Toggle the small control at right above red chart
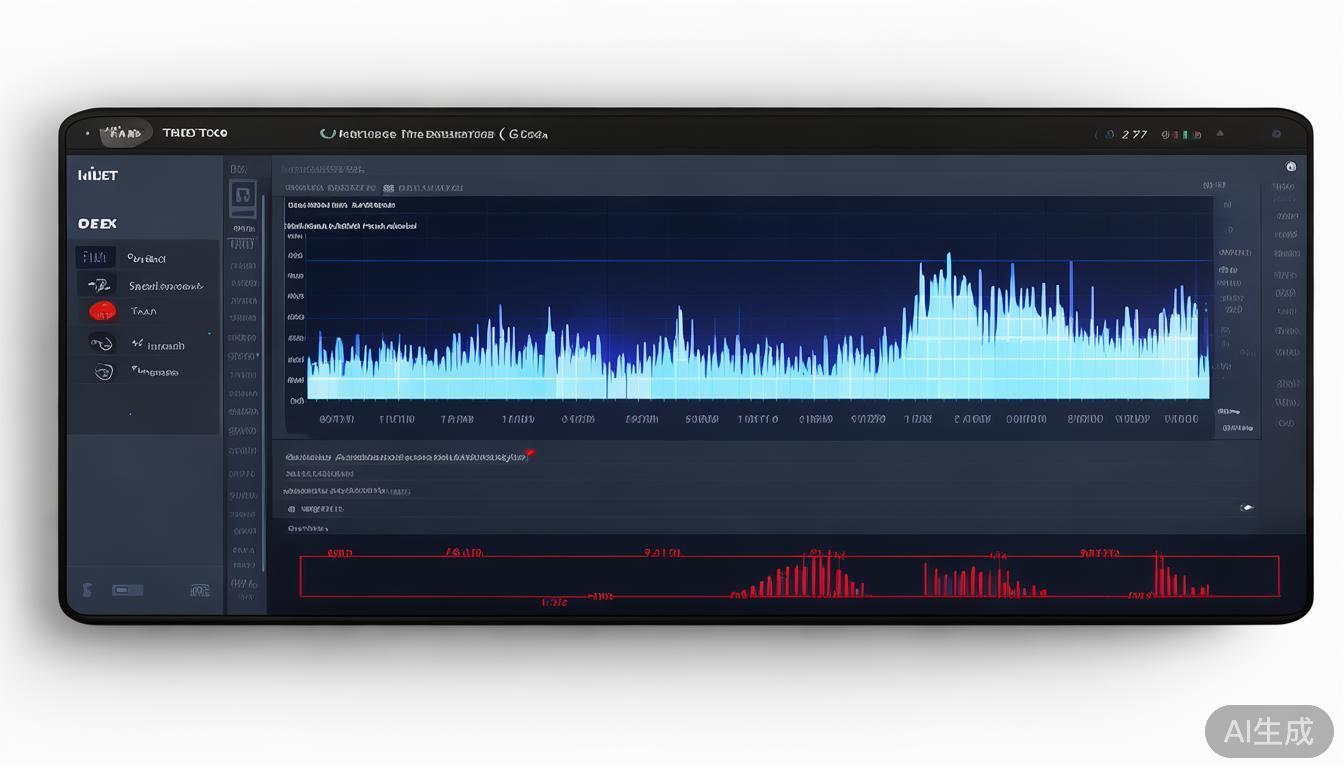This screenshot has height=768, width=1344. pos(1246,508)
